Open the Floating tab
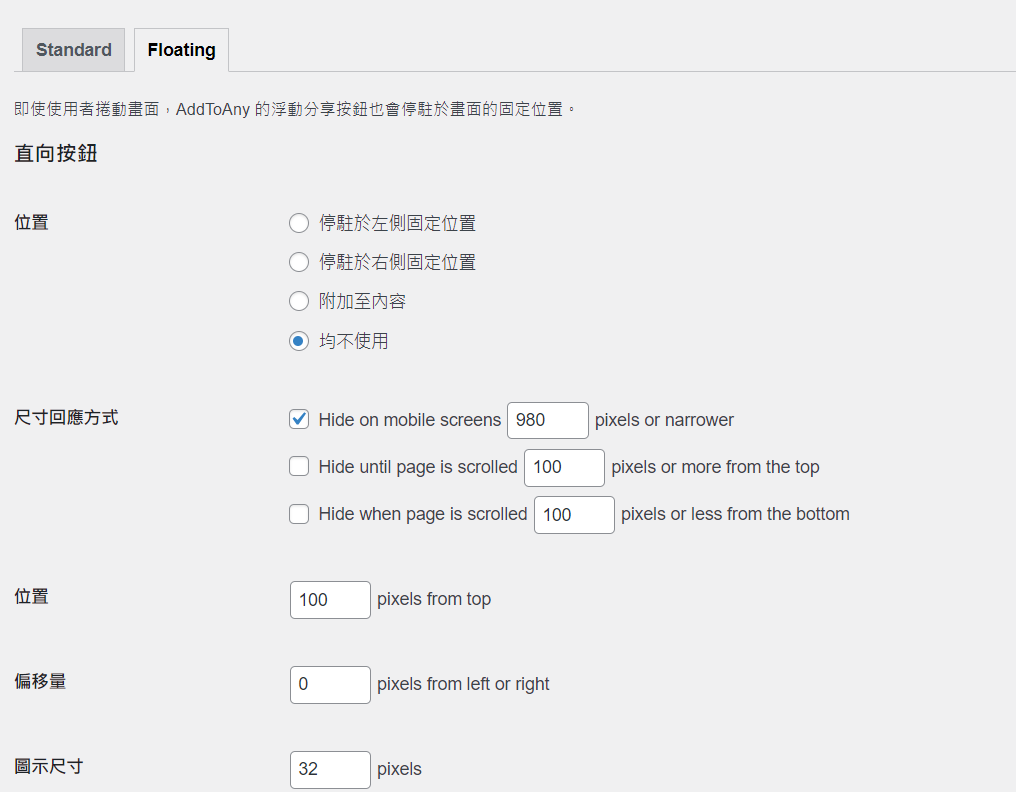 coord(181,50)
